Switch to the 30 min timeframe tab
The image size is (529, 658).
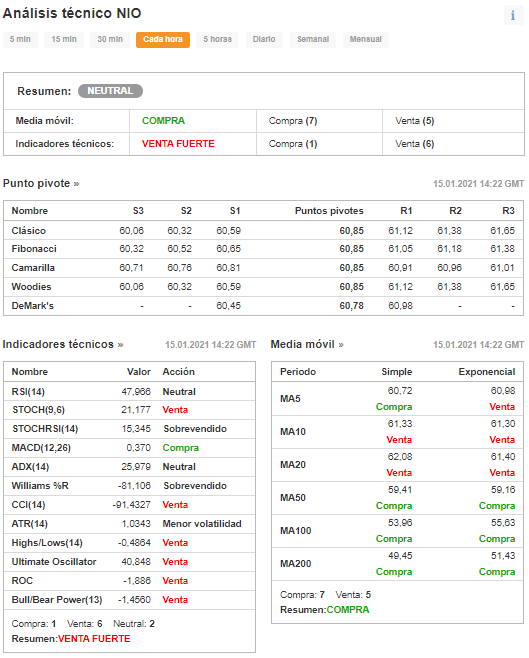[110, 39]
